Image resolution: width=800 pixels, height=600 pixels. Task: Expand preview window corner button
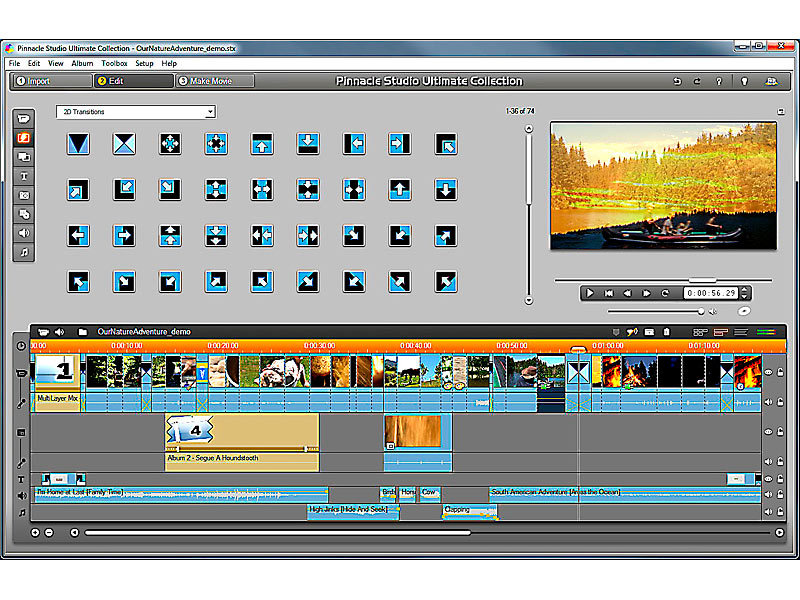tap(781, 111)
